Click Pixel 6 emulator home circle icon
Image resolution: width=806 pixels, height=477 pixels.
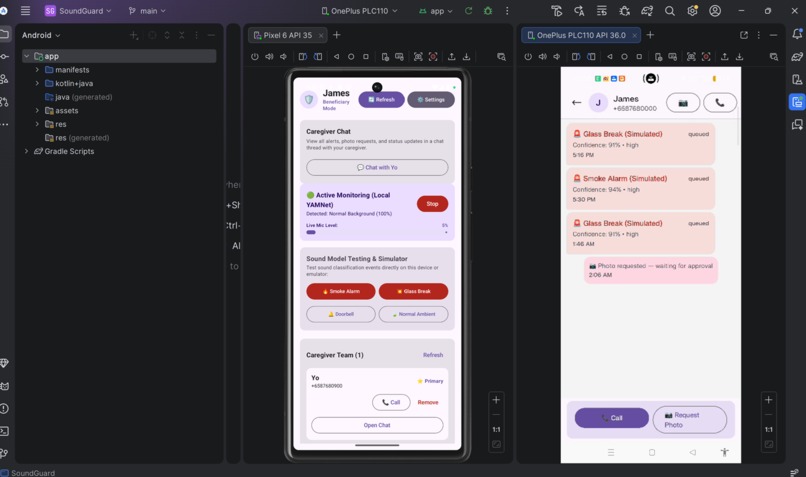pos(351,57)
